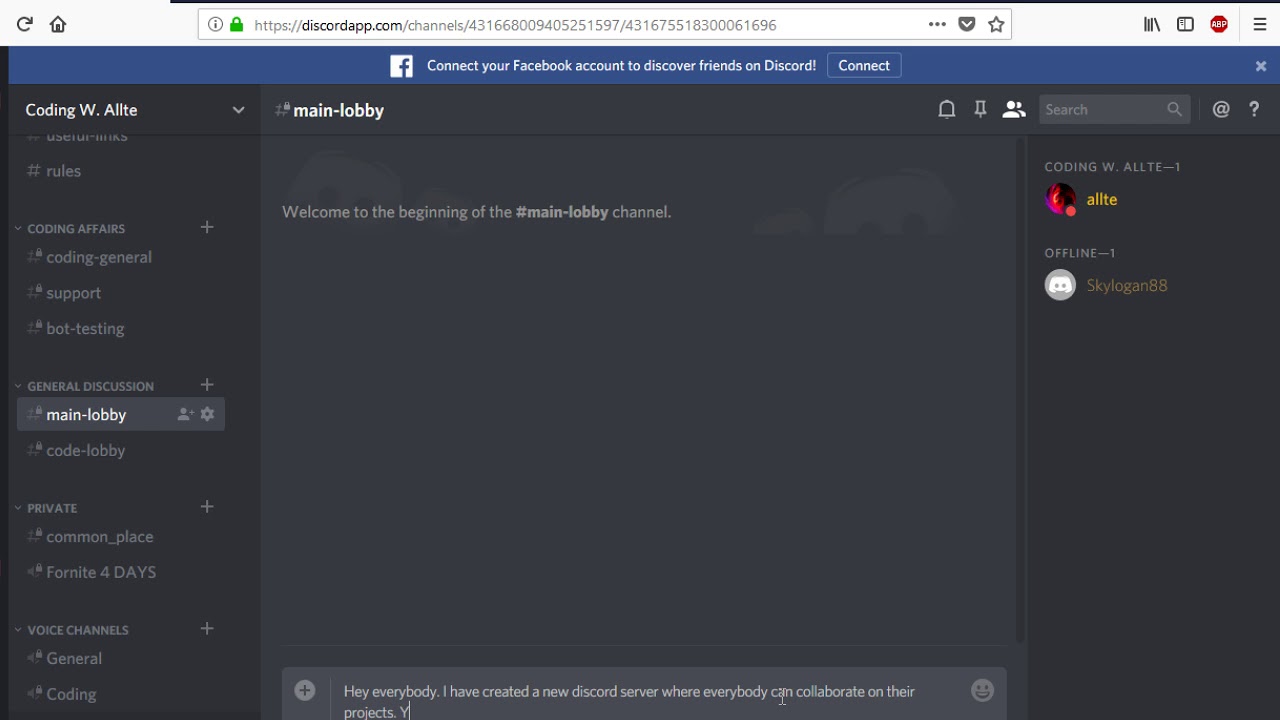Open notification settings bell icon
This screenshot has height=720, width=1280.
(946, 110)
